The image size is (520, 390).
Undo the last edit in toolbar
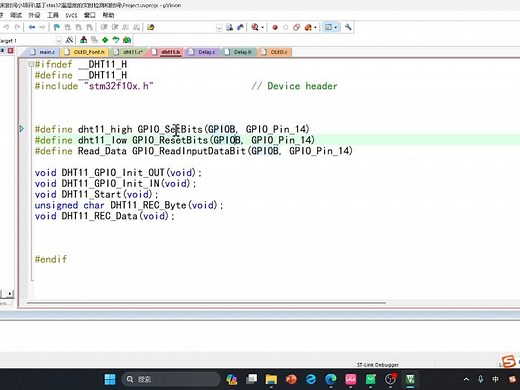[6, 27]
